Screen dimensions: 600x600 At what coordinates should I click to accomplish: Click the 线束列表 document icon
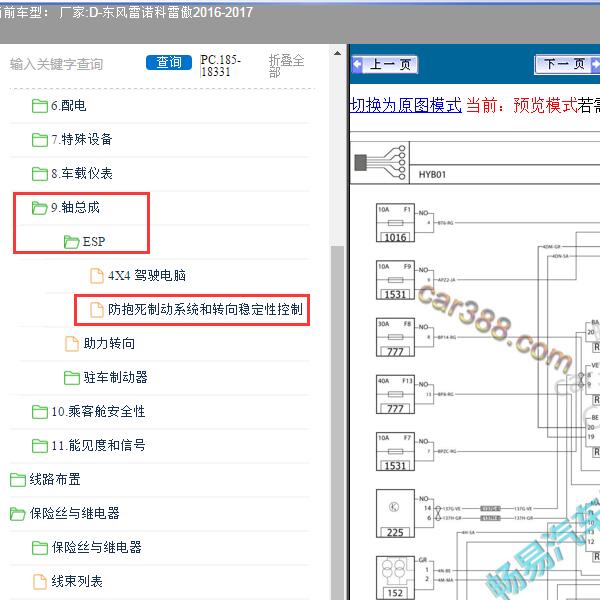39,582
